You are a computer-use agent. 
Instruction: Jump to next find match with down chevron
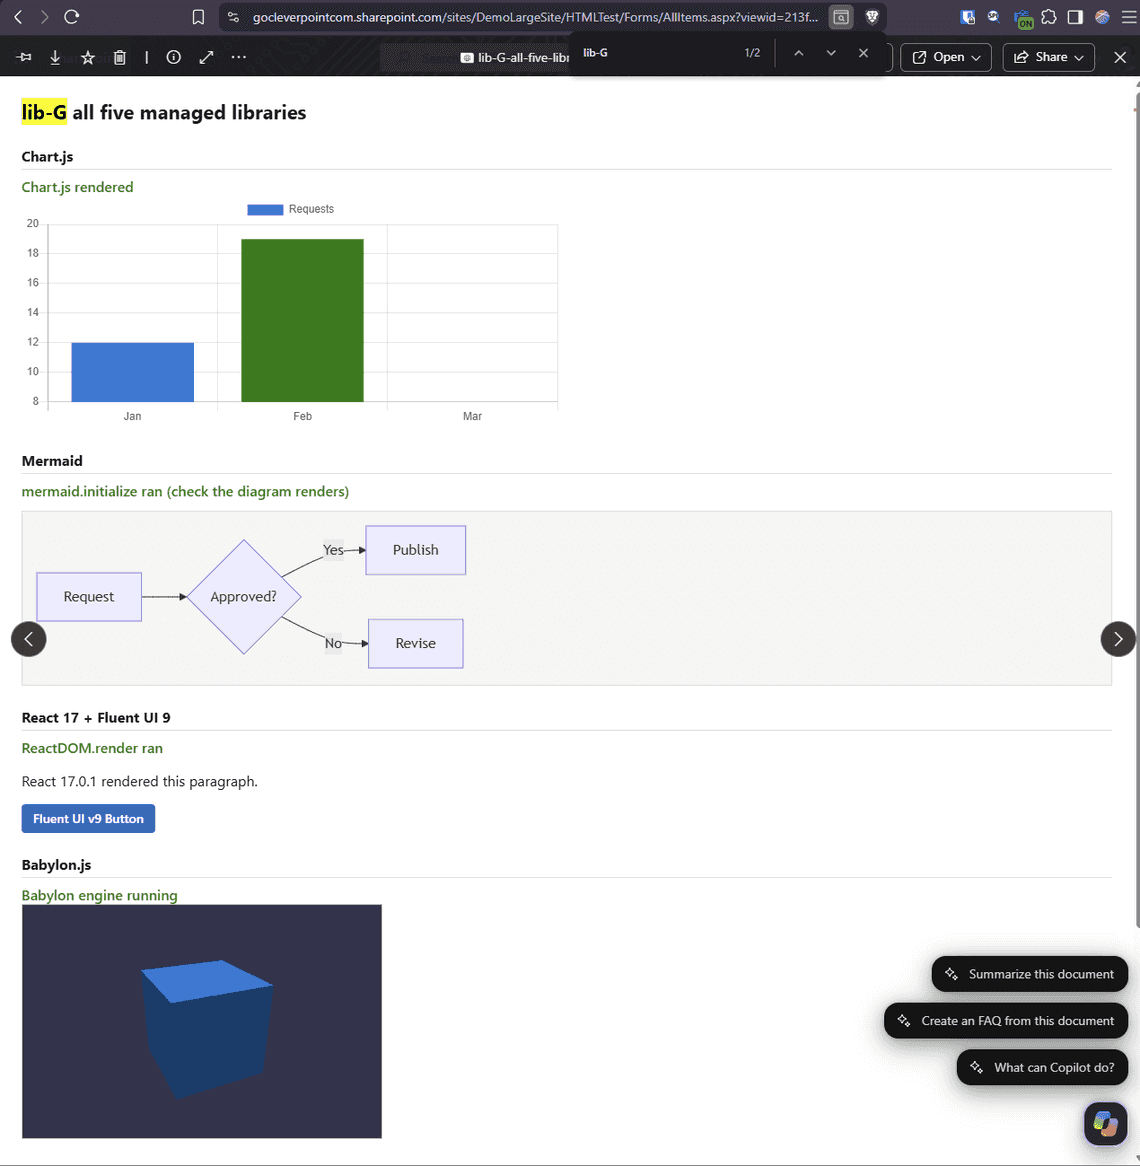tap(831, 53)
